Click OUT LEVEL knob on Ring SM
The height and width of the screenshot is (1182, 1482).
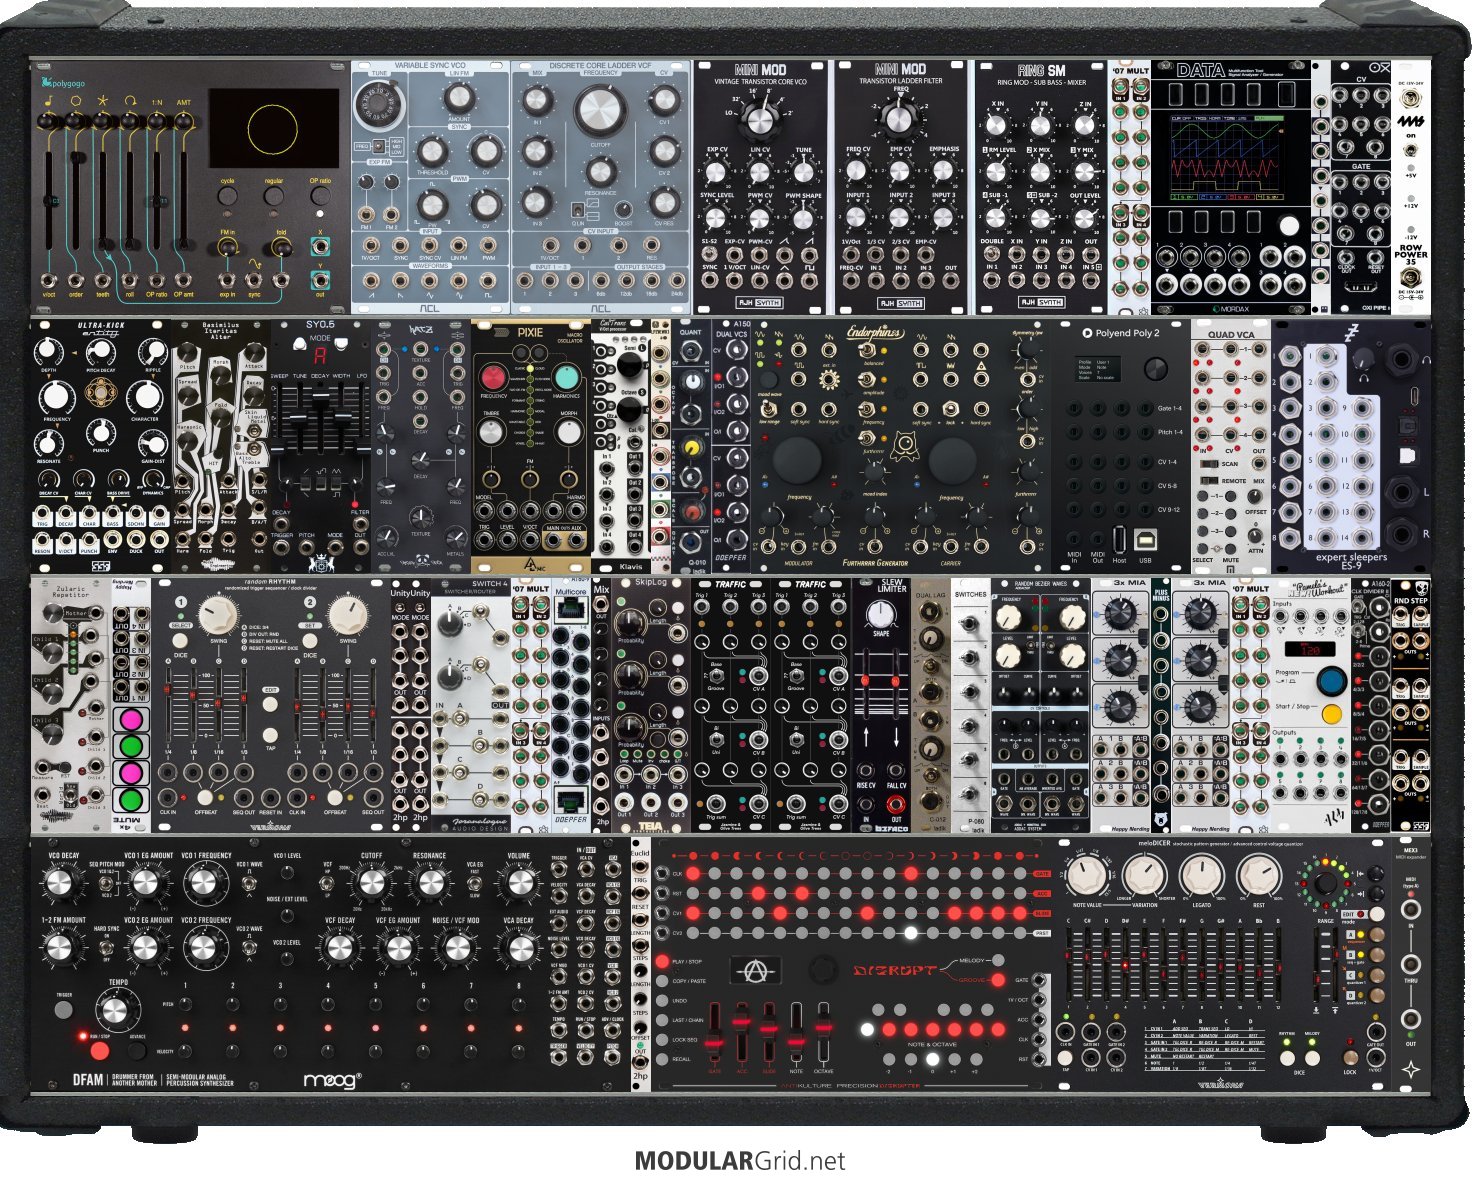coord(1085,218)
